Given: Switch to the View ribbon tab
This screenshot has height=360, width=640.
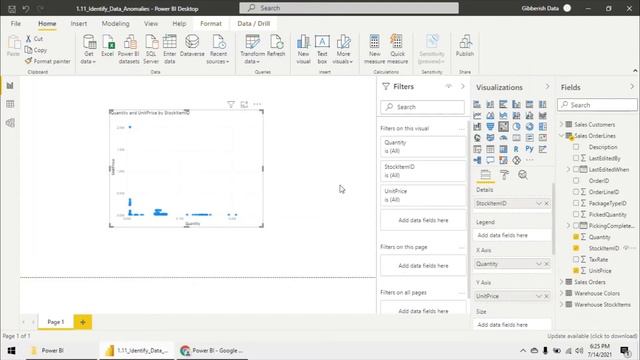Looking at the screenshot, I should (151, 24).
